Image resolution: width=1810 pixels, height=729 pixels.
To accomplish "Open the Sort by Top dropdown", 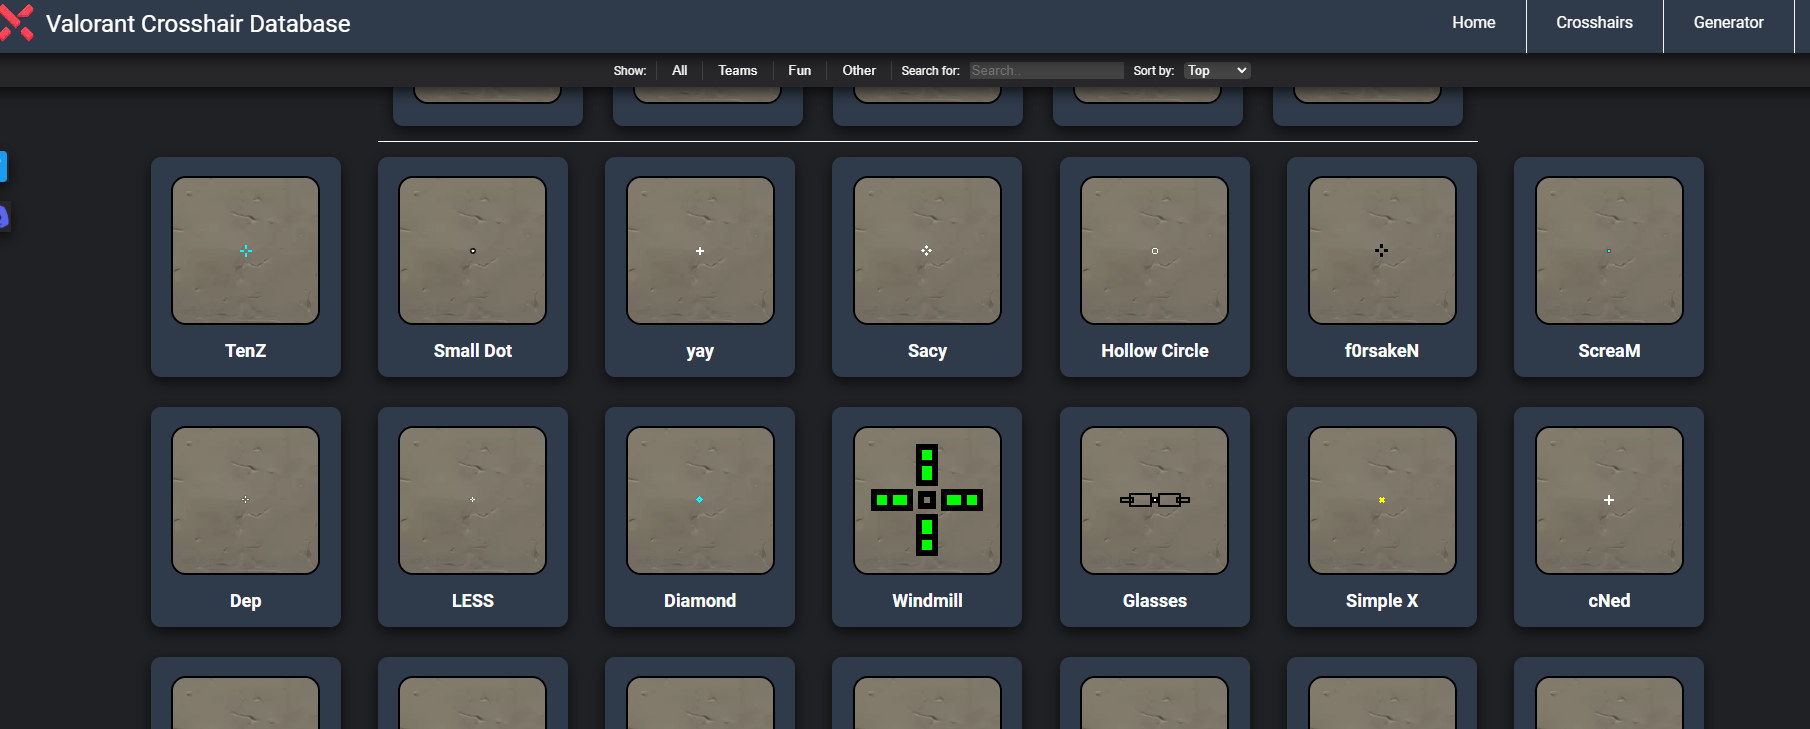I will coord(1217,70).
